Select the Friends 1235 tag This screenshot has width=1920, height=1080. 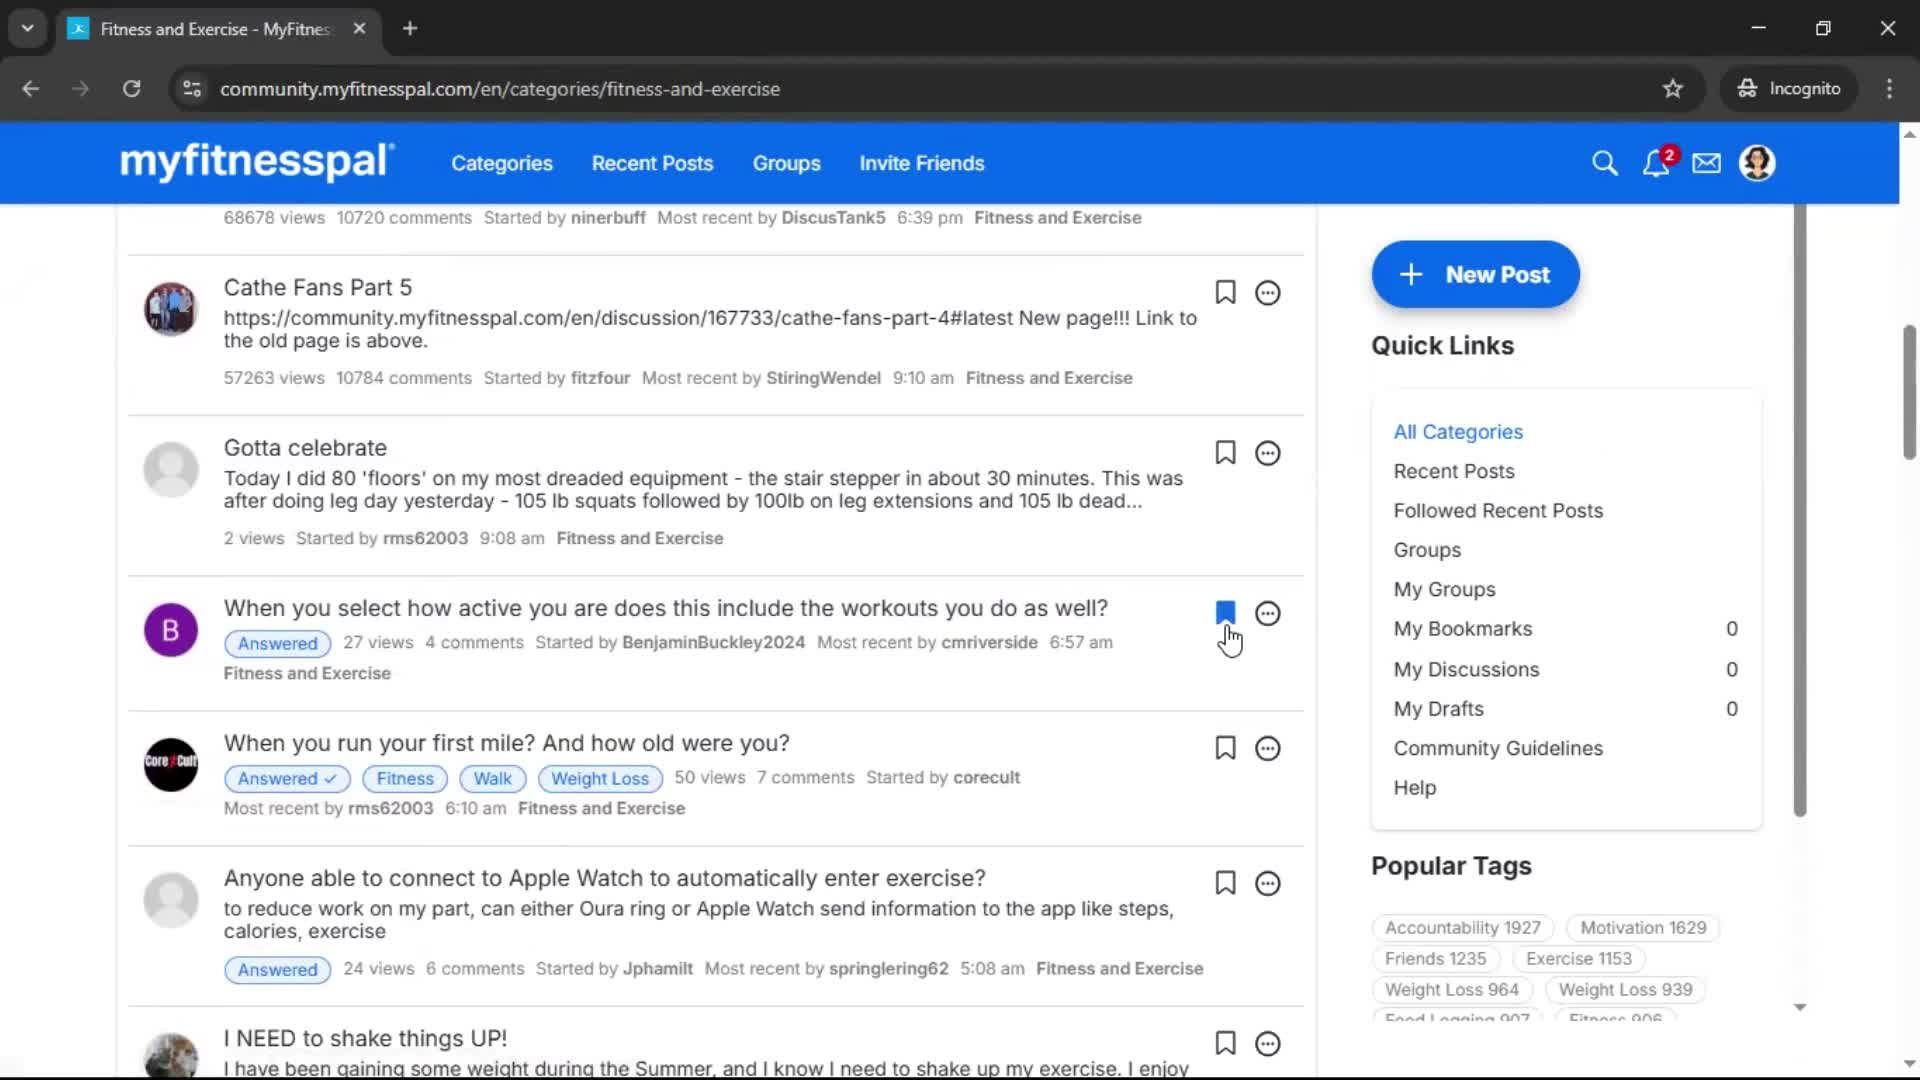click(1435, 959)
